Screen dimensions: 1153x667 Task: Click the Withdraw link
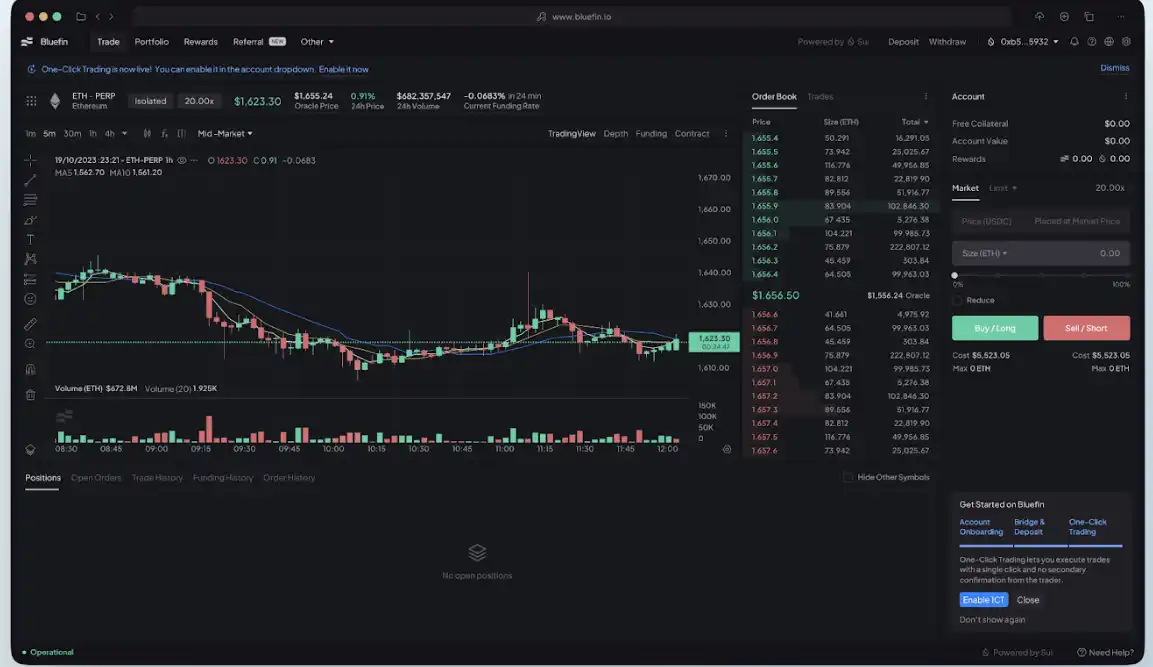(947, 42)
